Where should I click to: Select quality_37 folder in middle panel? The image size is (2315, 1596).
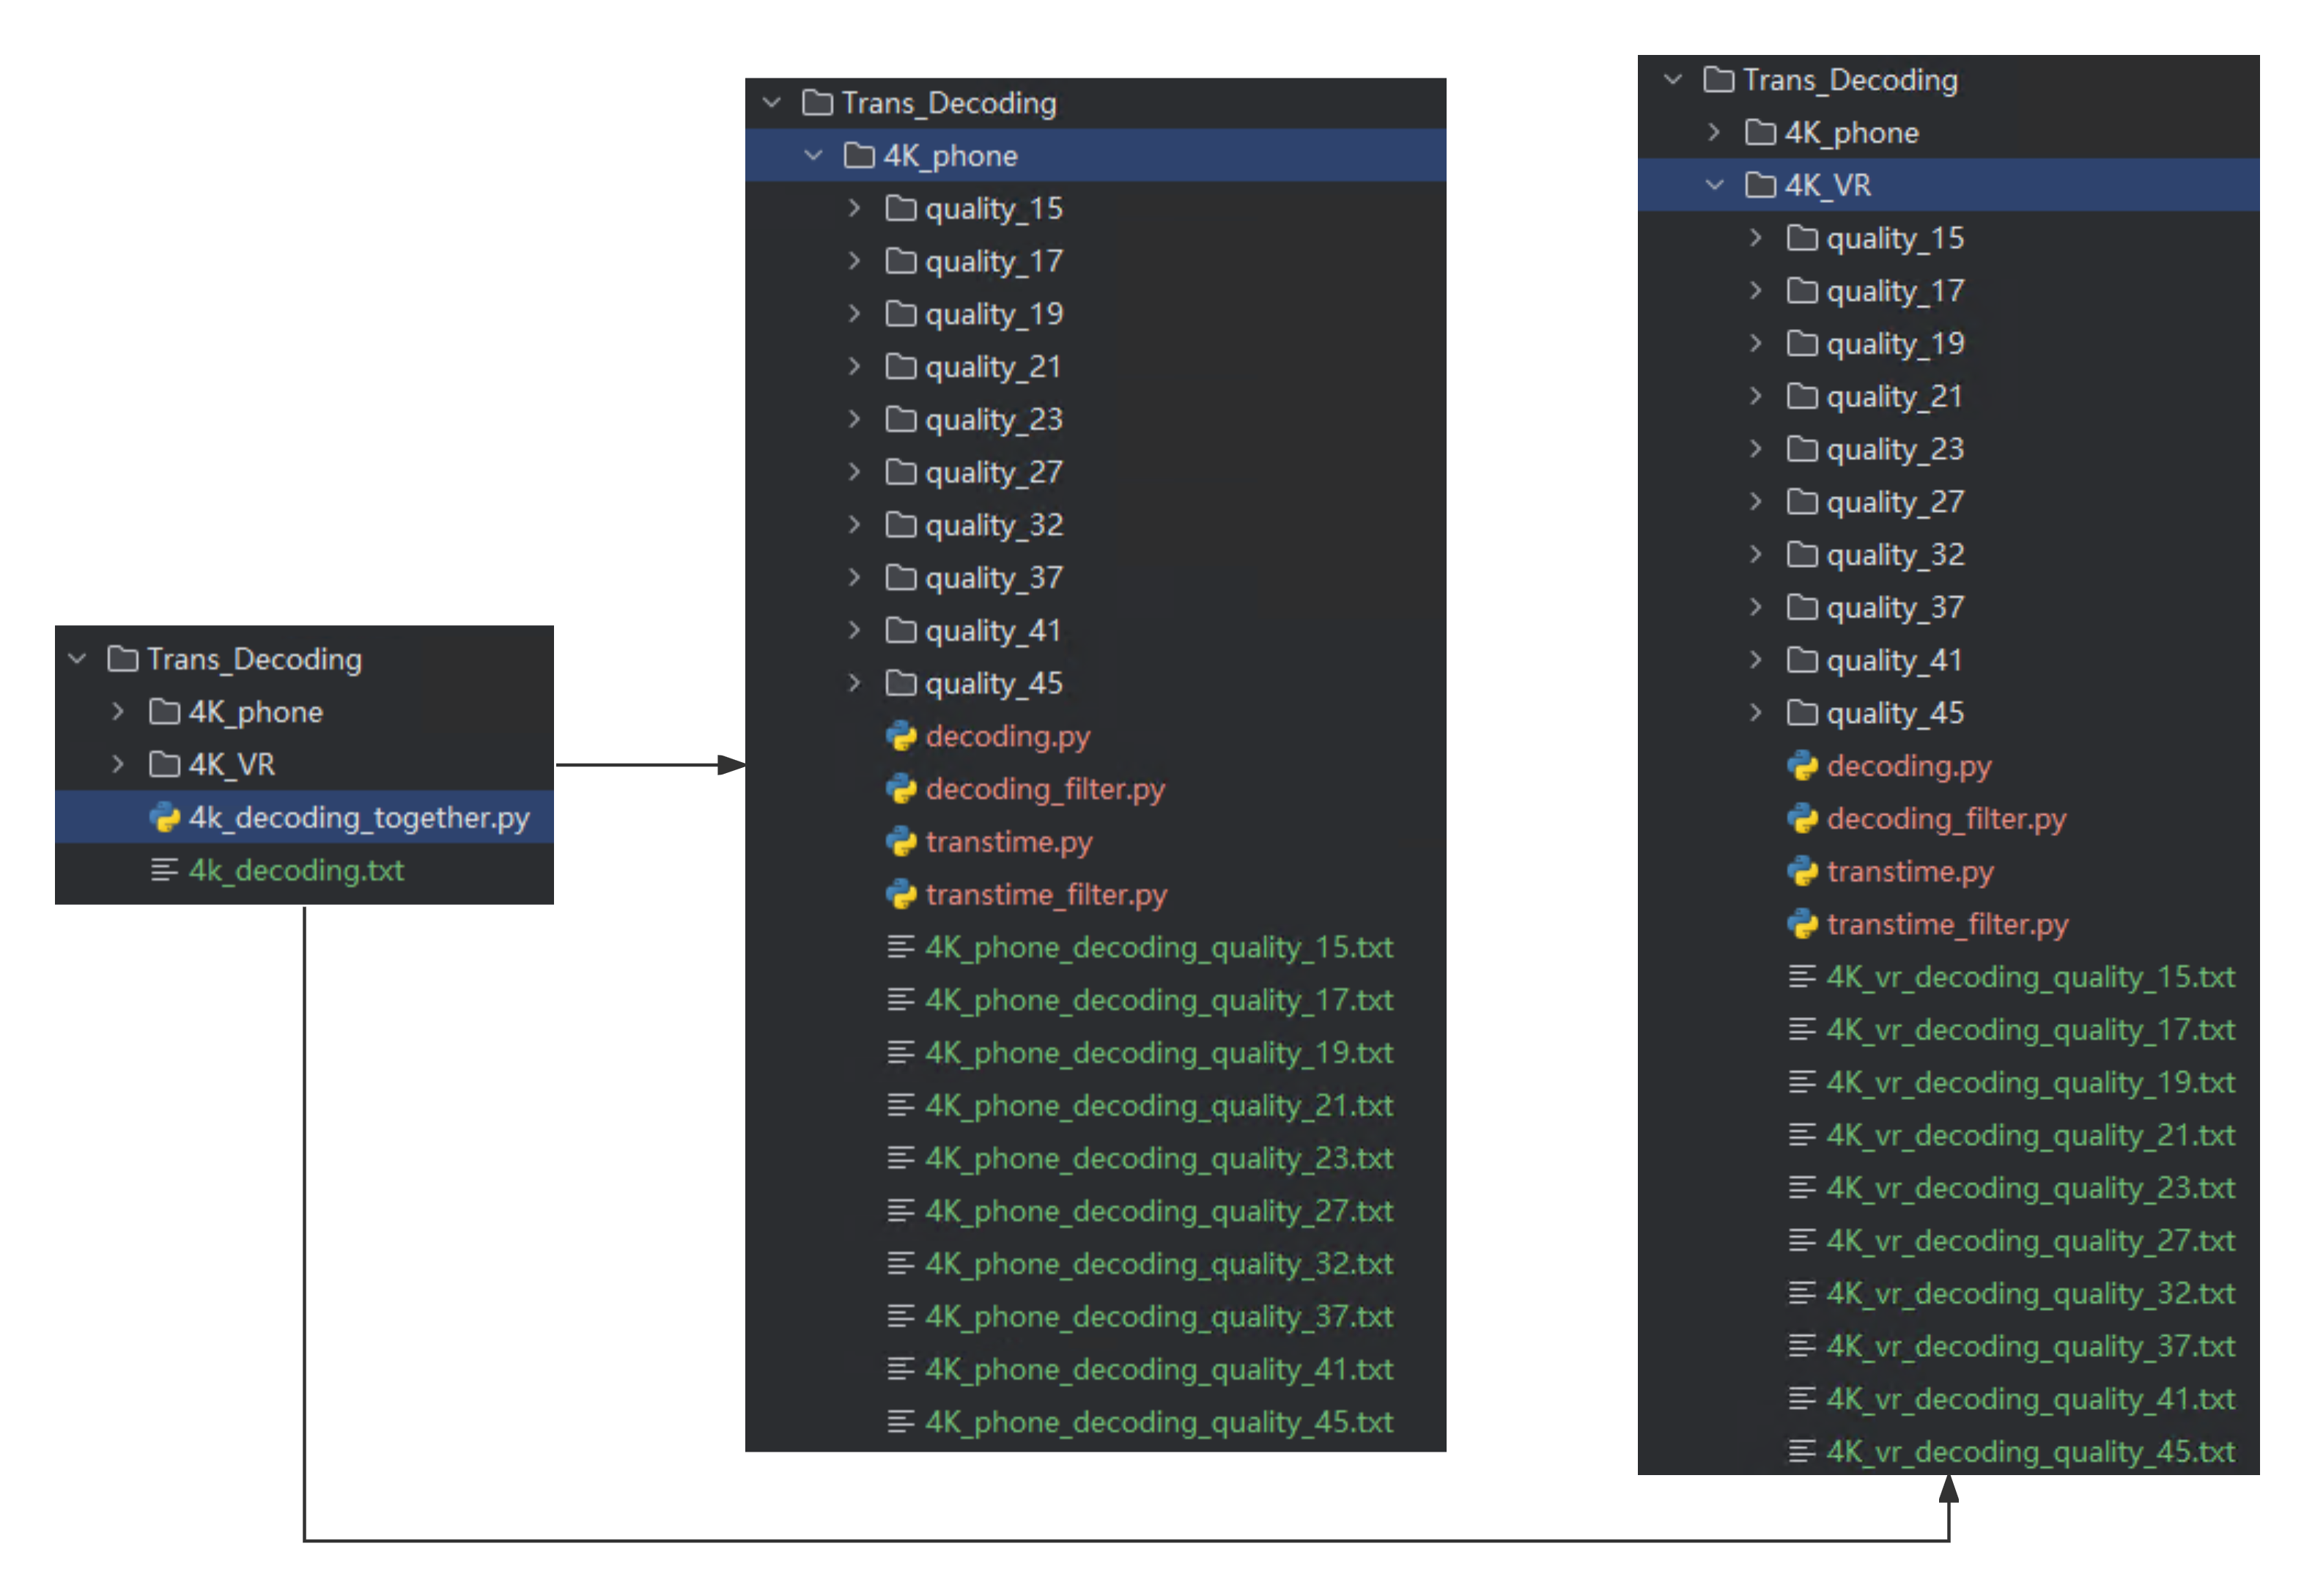pyautogui.click(x=994, y=578)
